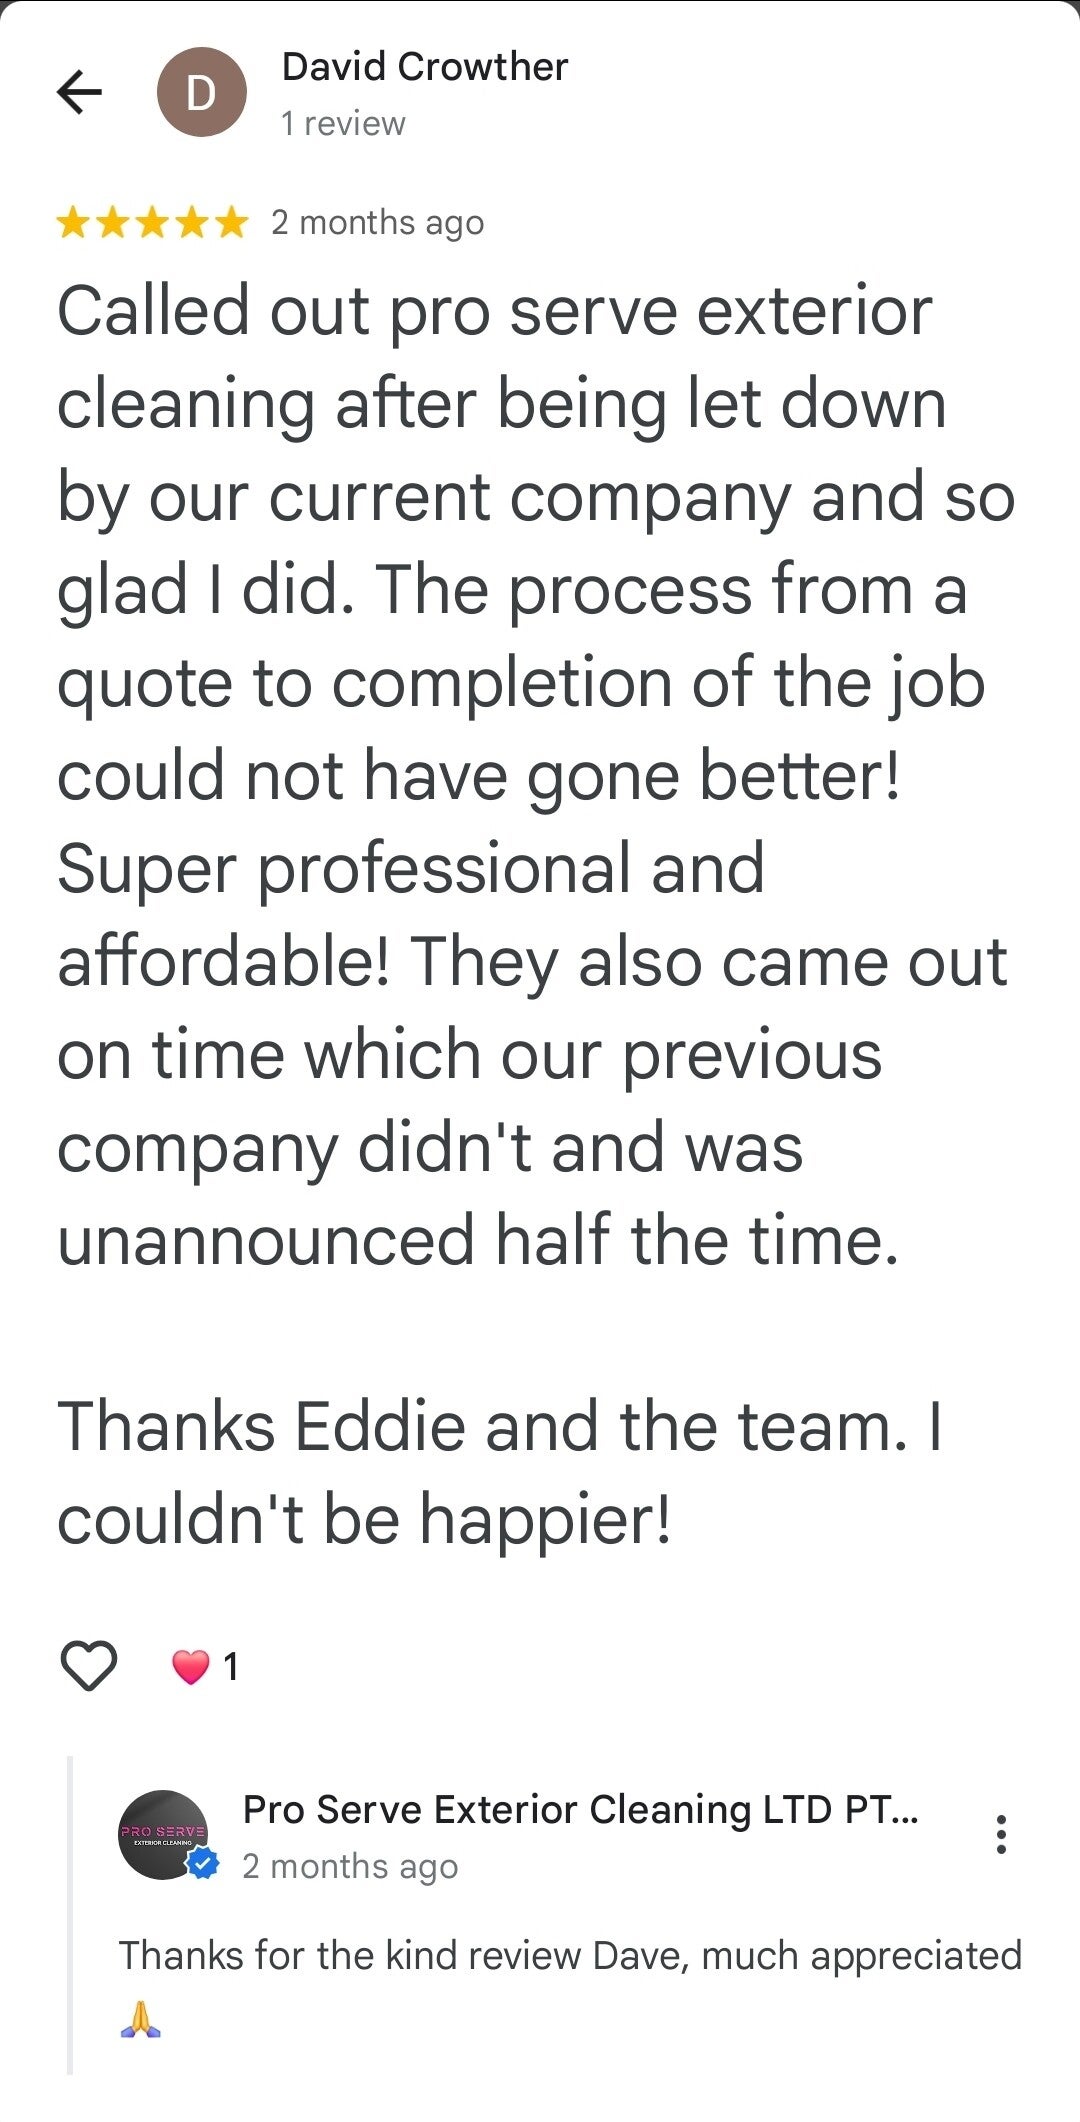Tap the "1 review" label

(x=343, y=123)
